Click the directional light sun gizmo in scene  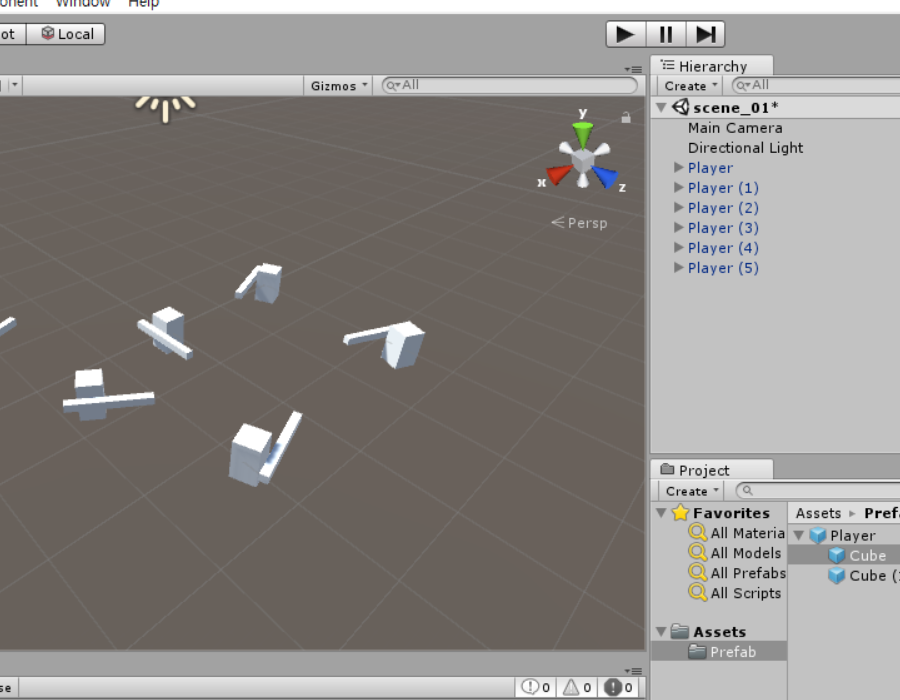(x=165, y=108)
